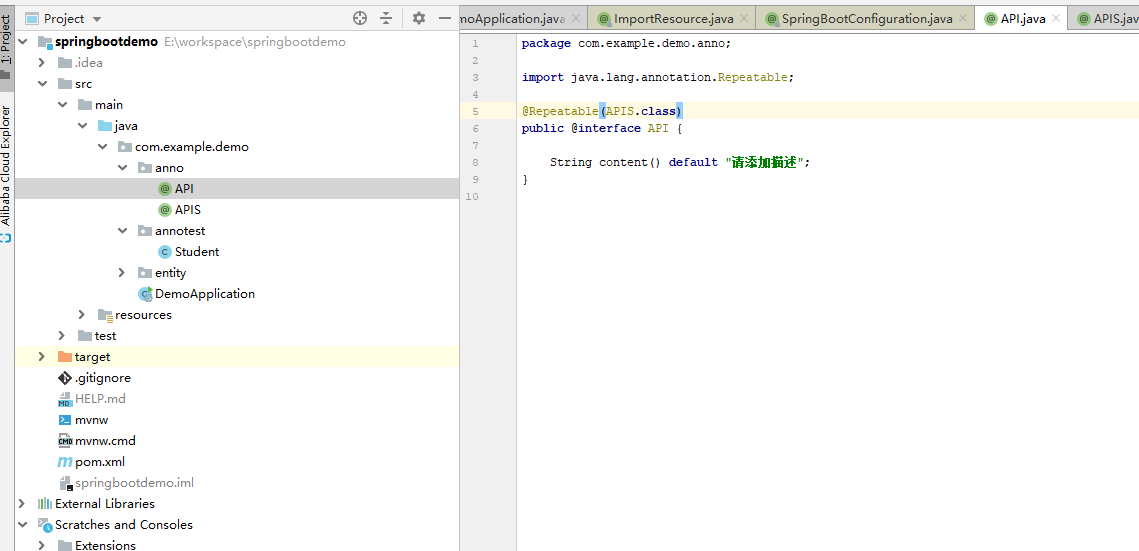The height and width of the screenshot is (551, 1139).
Task: Click APIS.class inside the @Repeatable annotation
Action: [x=641, y=111]
